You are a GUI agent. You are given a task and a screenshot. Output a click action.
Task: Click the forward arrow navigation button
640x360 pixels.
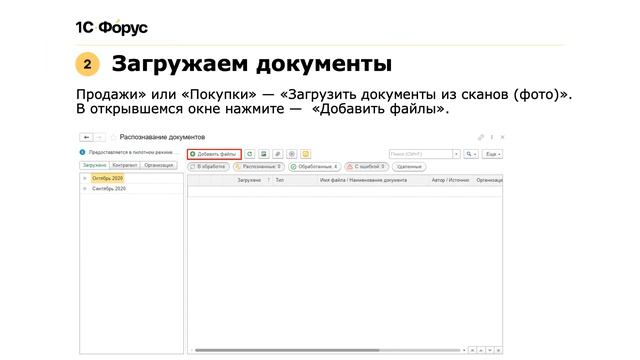click(99, 137)
